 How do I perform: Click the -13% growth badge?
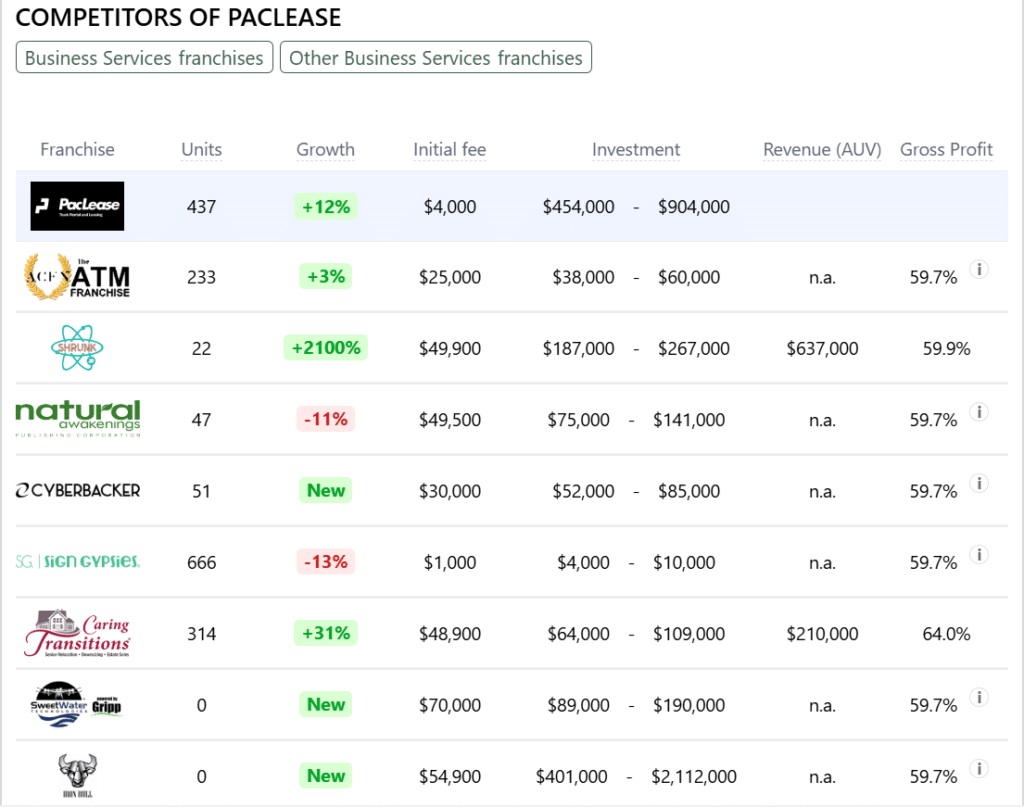pos(325,562)
